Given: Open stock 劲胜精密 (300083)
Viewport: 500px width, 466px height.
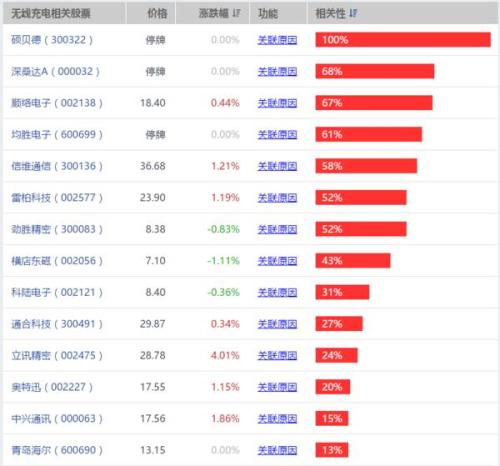Looking at the screenshot, I should click(x=57, y=229).
